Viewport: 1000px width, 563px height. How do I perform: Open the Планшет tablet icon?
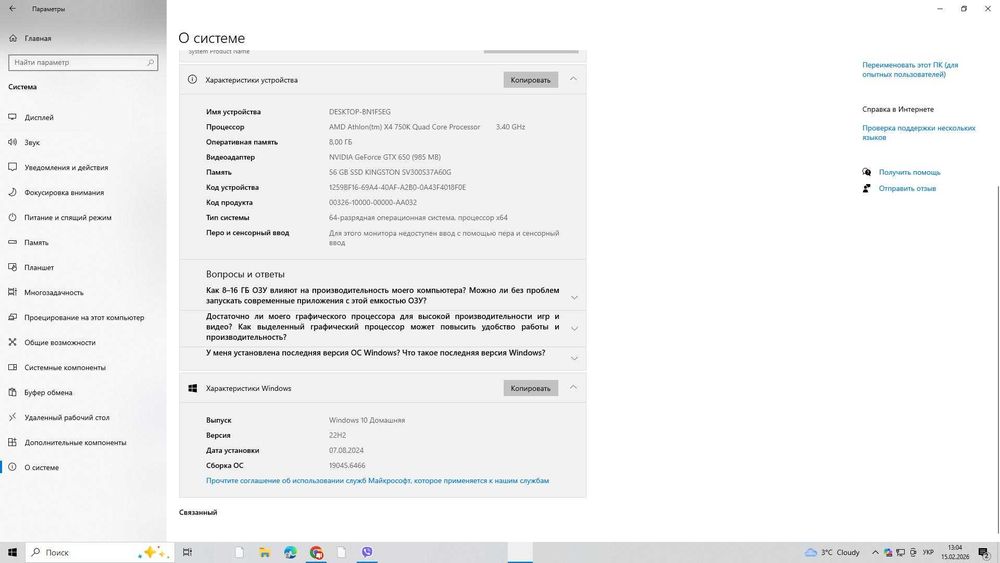click(12, 267)
